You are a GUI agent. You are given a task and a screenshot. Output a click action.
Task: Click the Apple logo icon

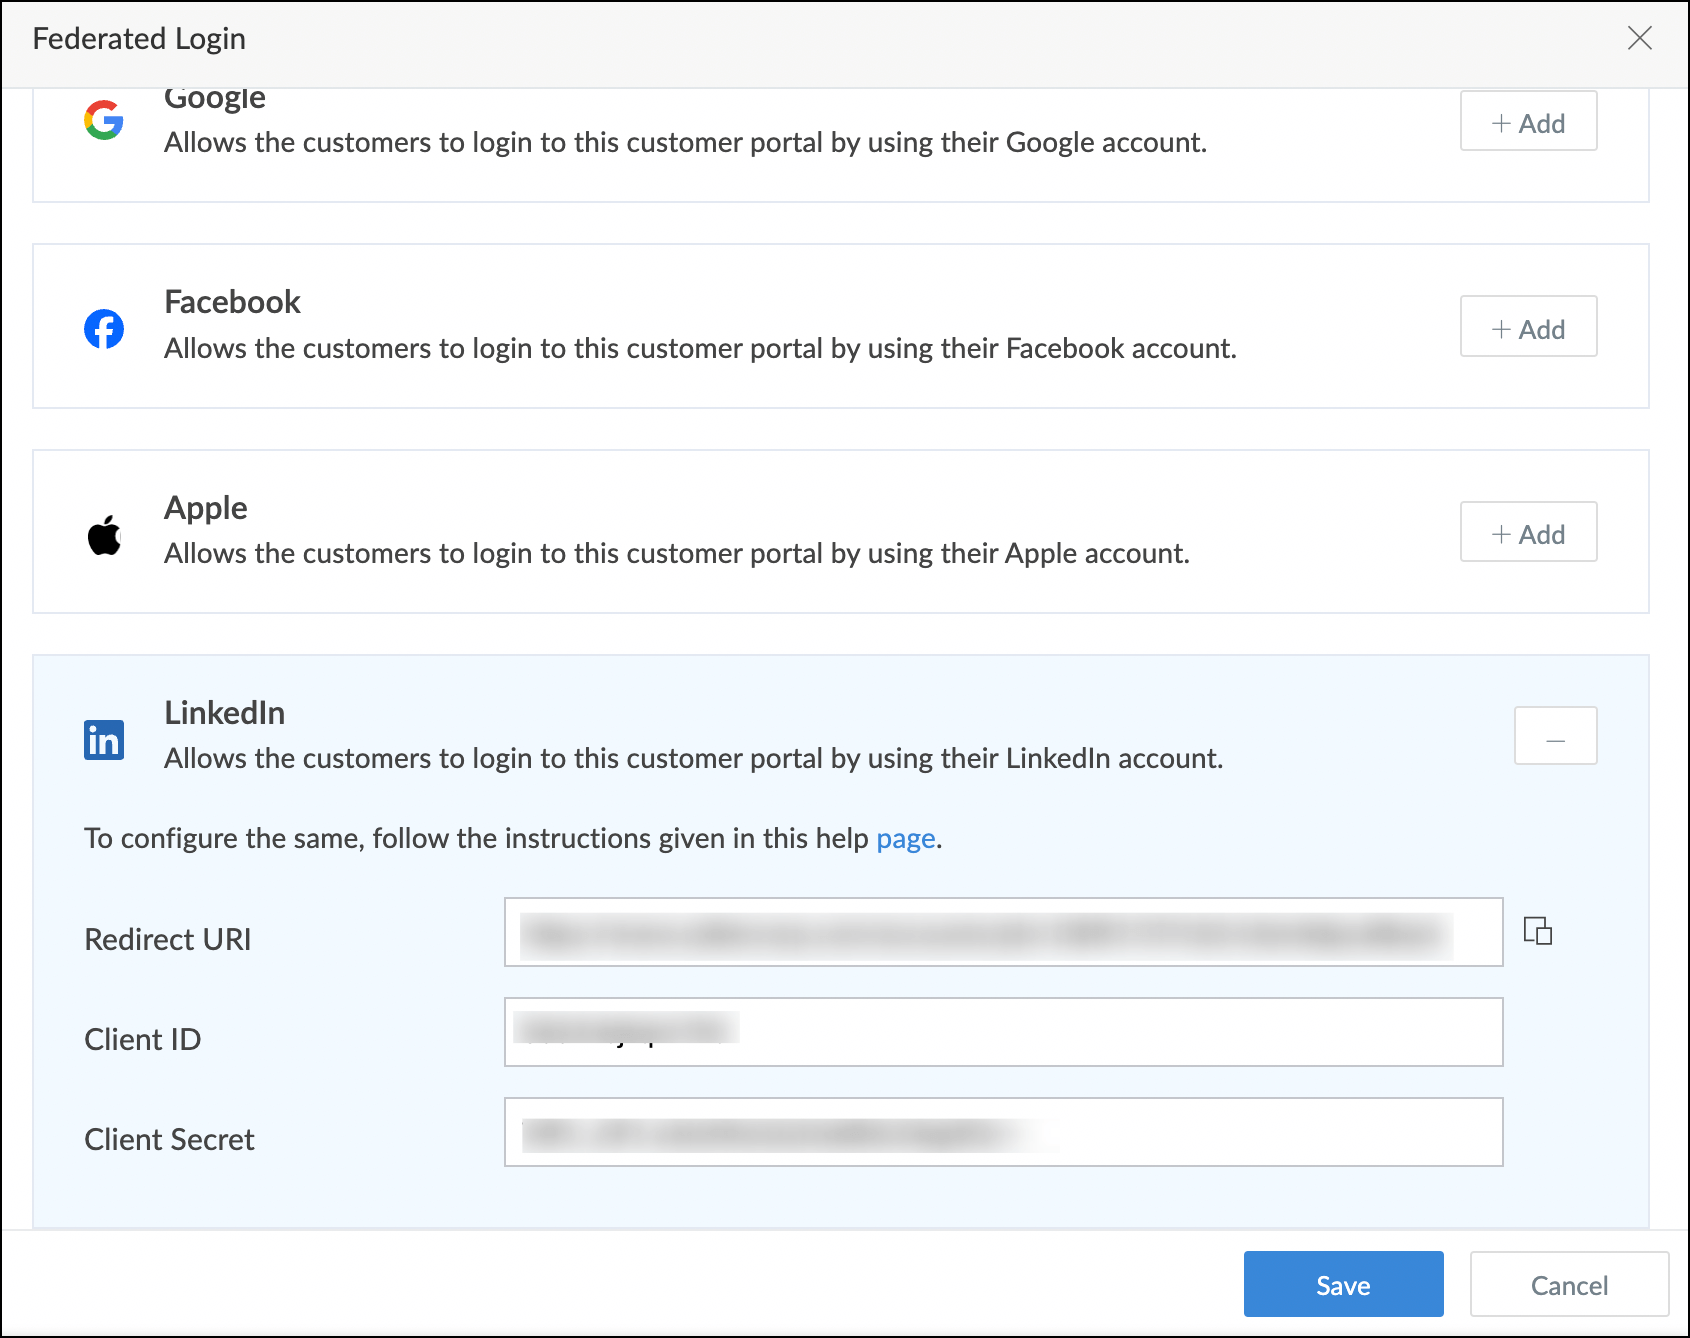click(104, 535)
